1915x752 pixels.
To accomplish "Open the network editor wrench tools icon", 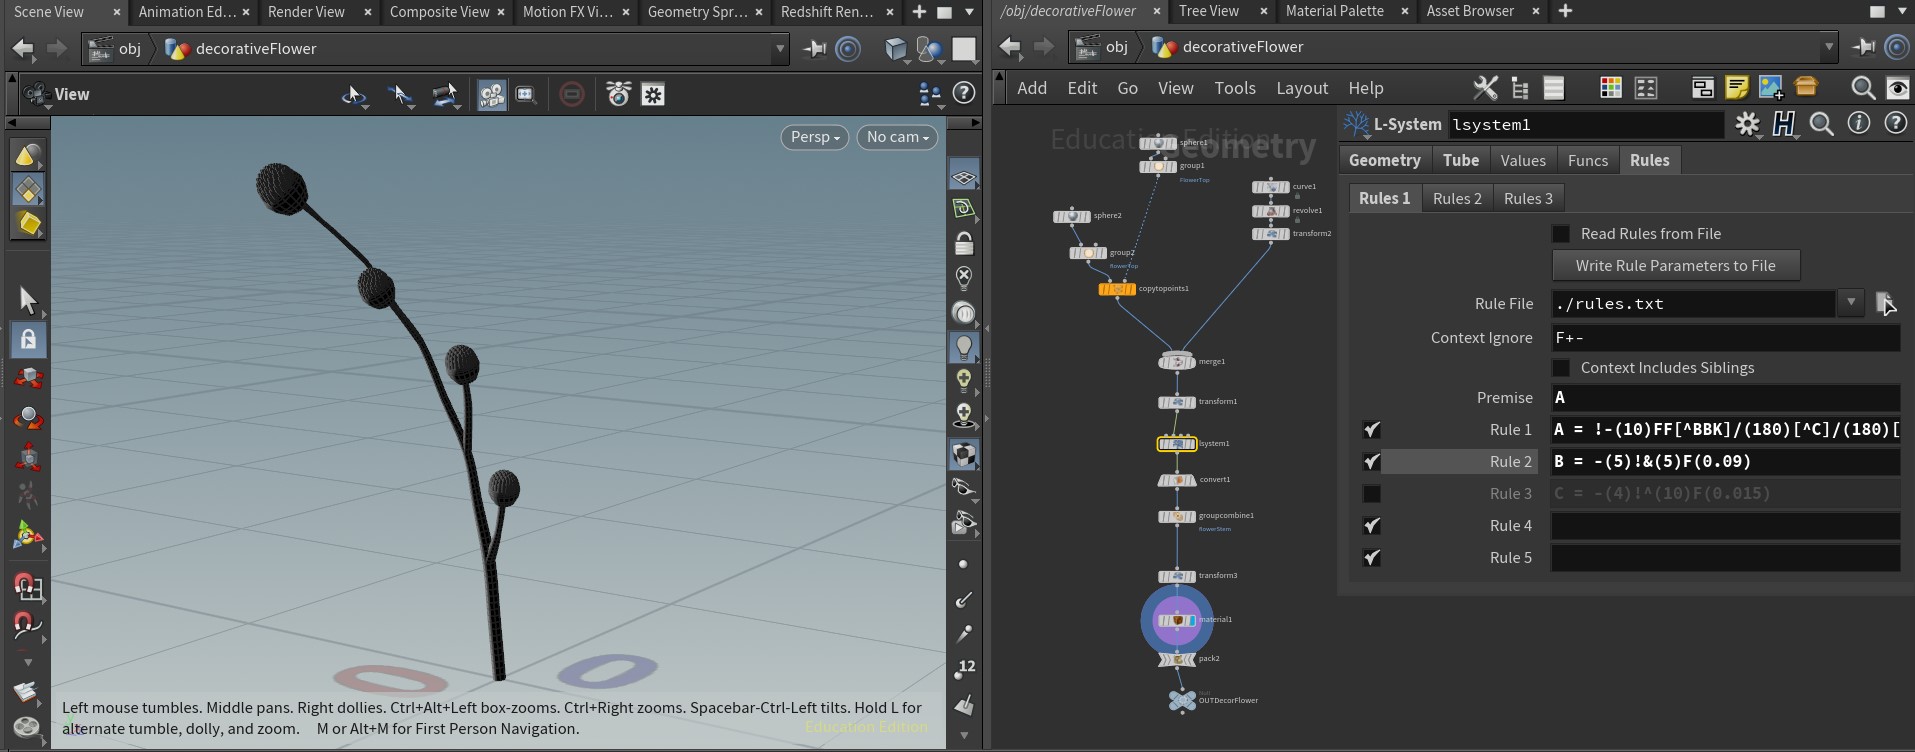I will point(1485,88).
